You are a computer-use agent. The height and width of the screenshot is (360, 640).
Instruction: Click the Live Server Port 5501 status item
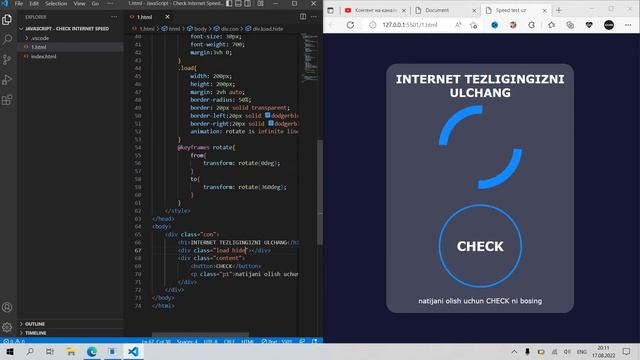tap(277, 341)
